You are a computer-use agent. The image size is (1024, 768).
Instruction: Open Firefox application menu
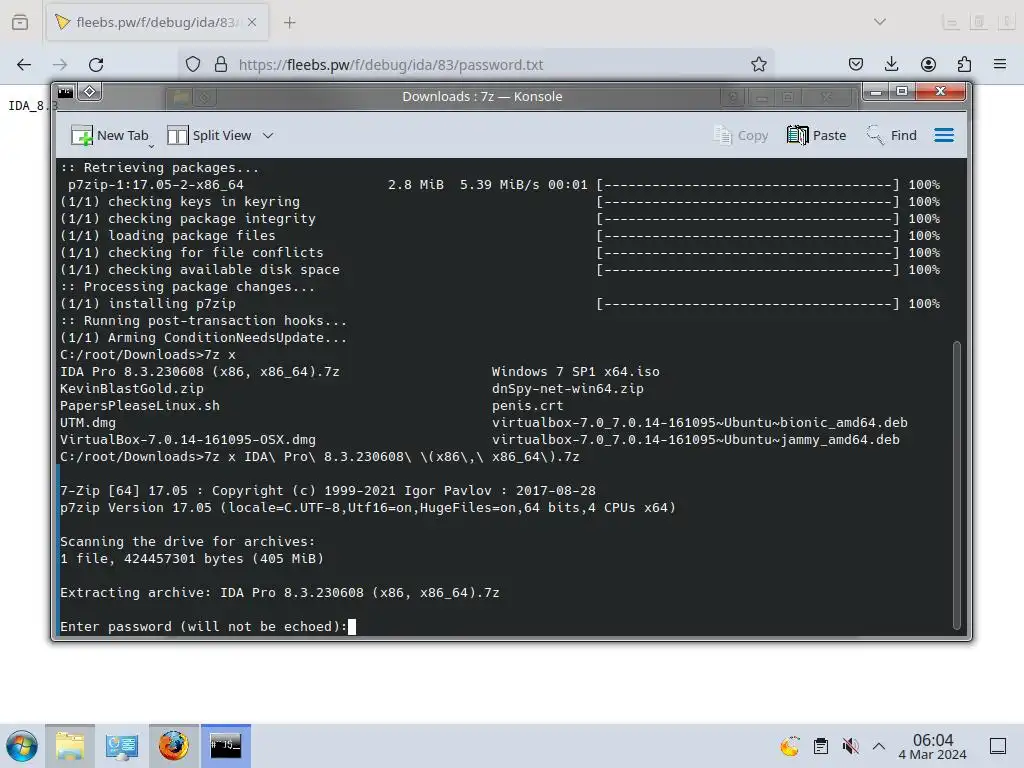pyautogui.click(x=1000, y=64)
